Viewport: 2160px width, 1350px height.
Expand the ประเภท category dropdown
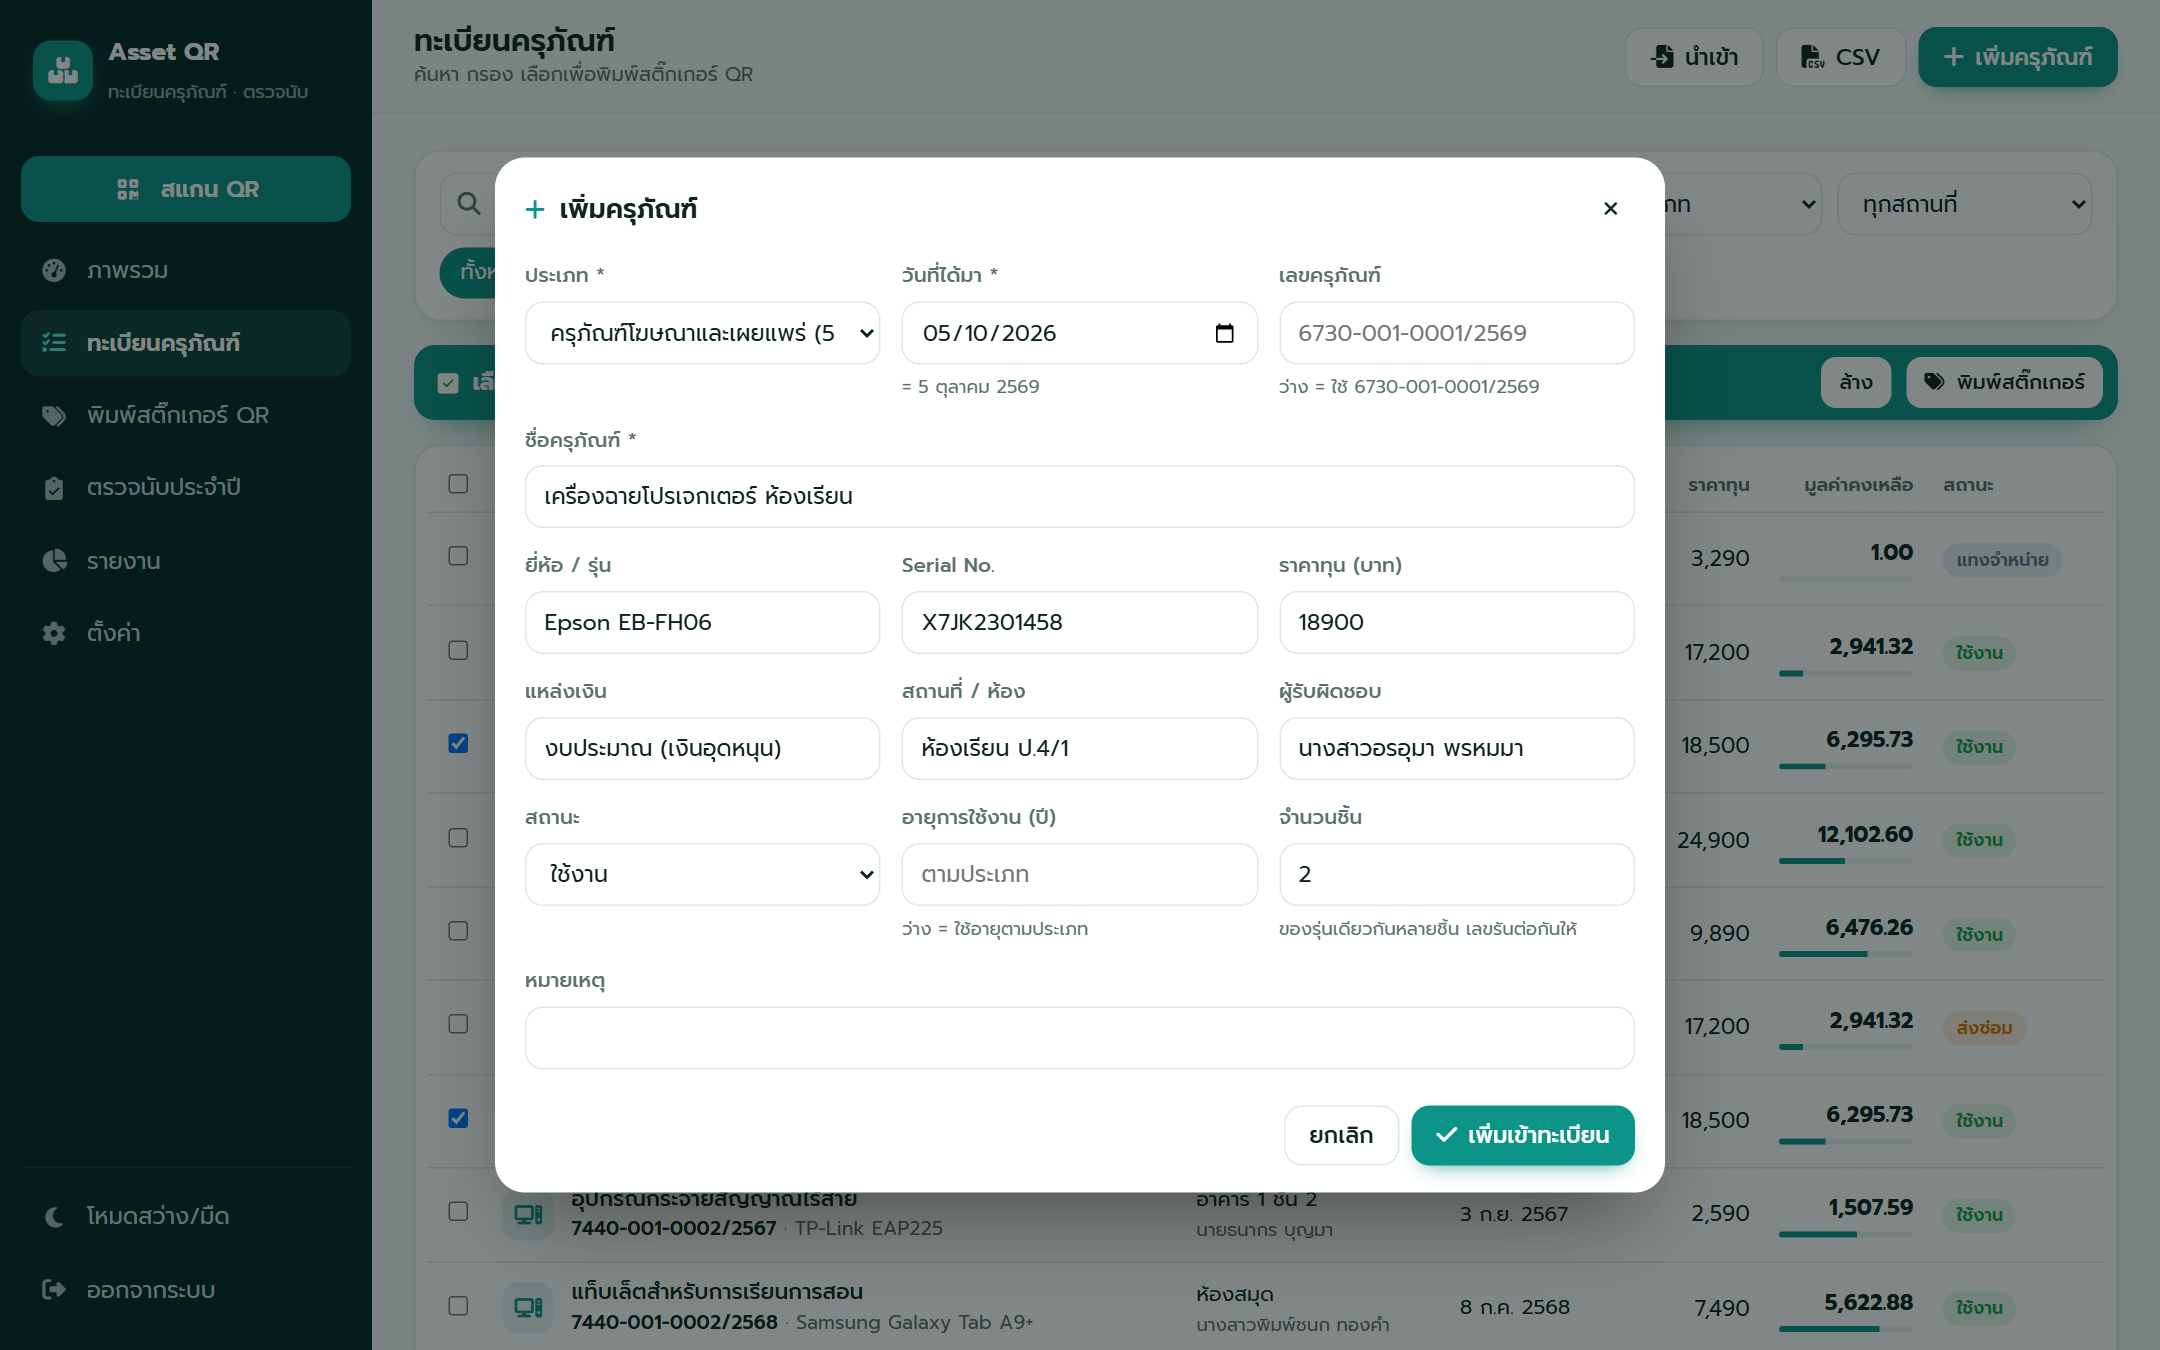point(702,333)
